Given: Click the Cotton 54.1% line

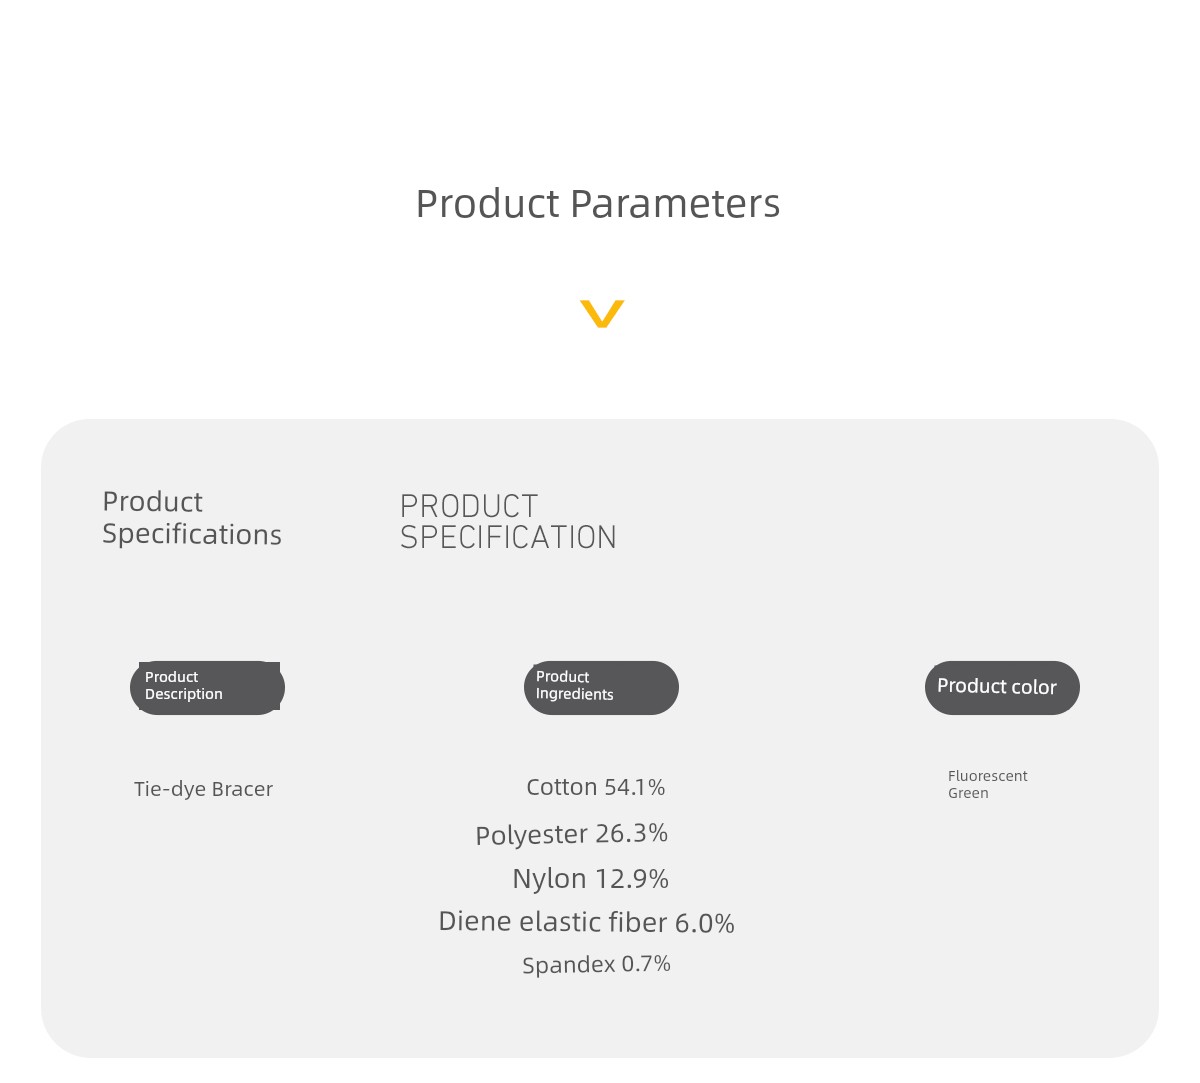Looking at the screenshot, I should 596,788.
